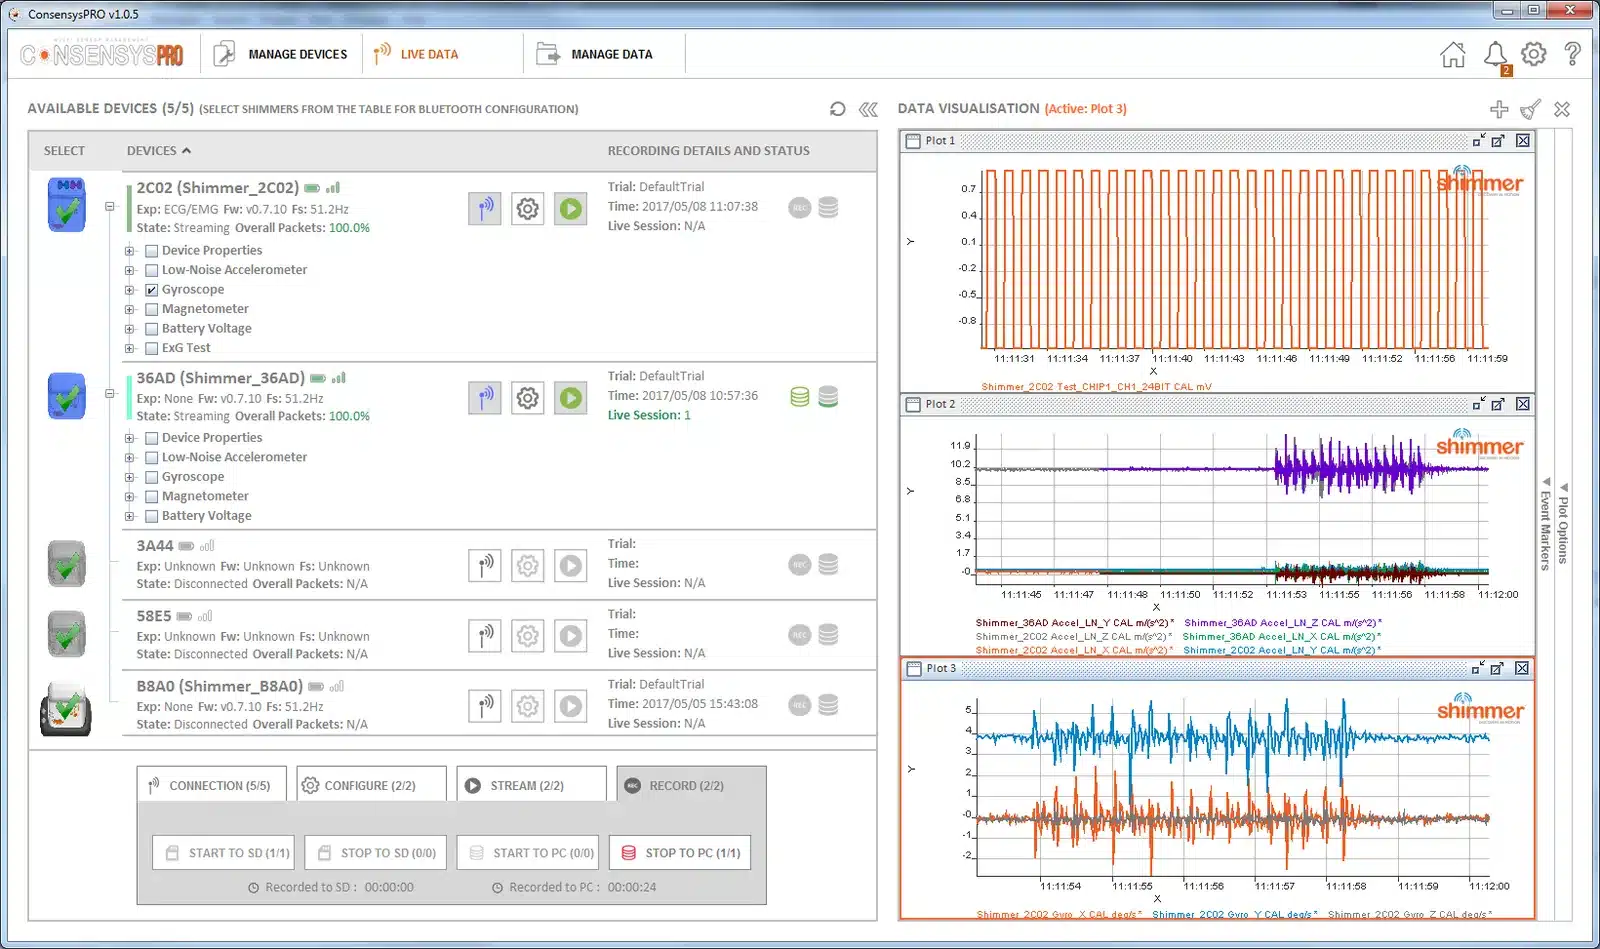Refresh the available devices list
This screenshot has height=949, width=1600.
pos(838,109)
